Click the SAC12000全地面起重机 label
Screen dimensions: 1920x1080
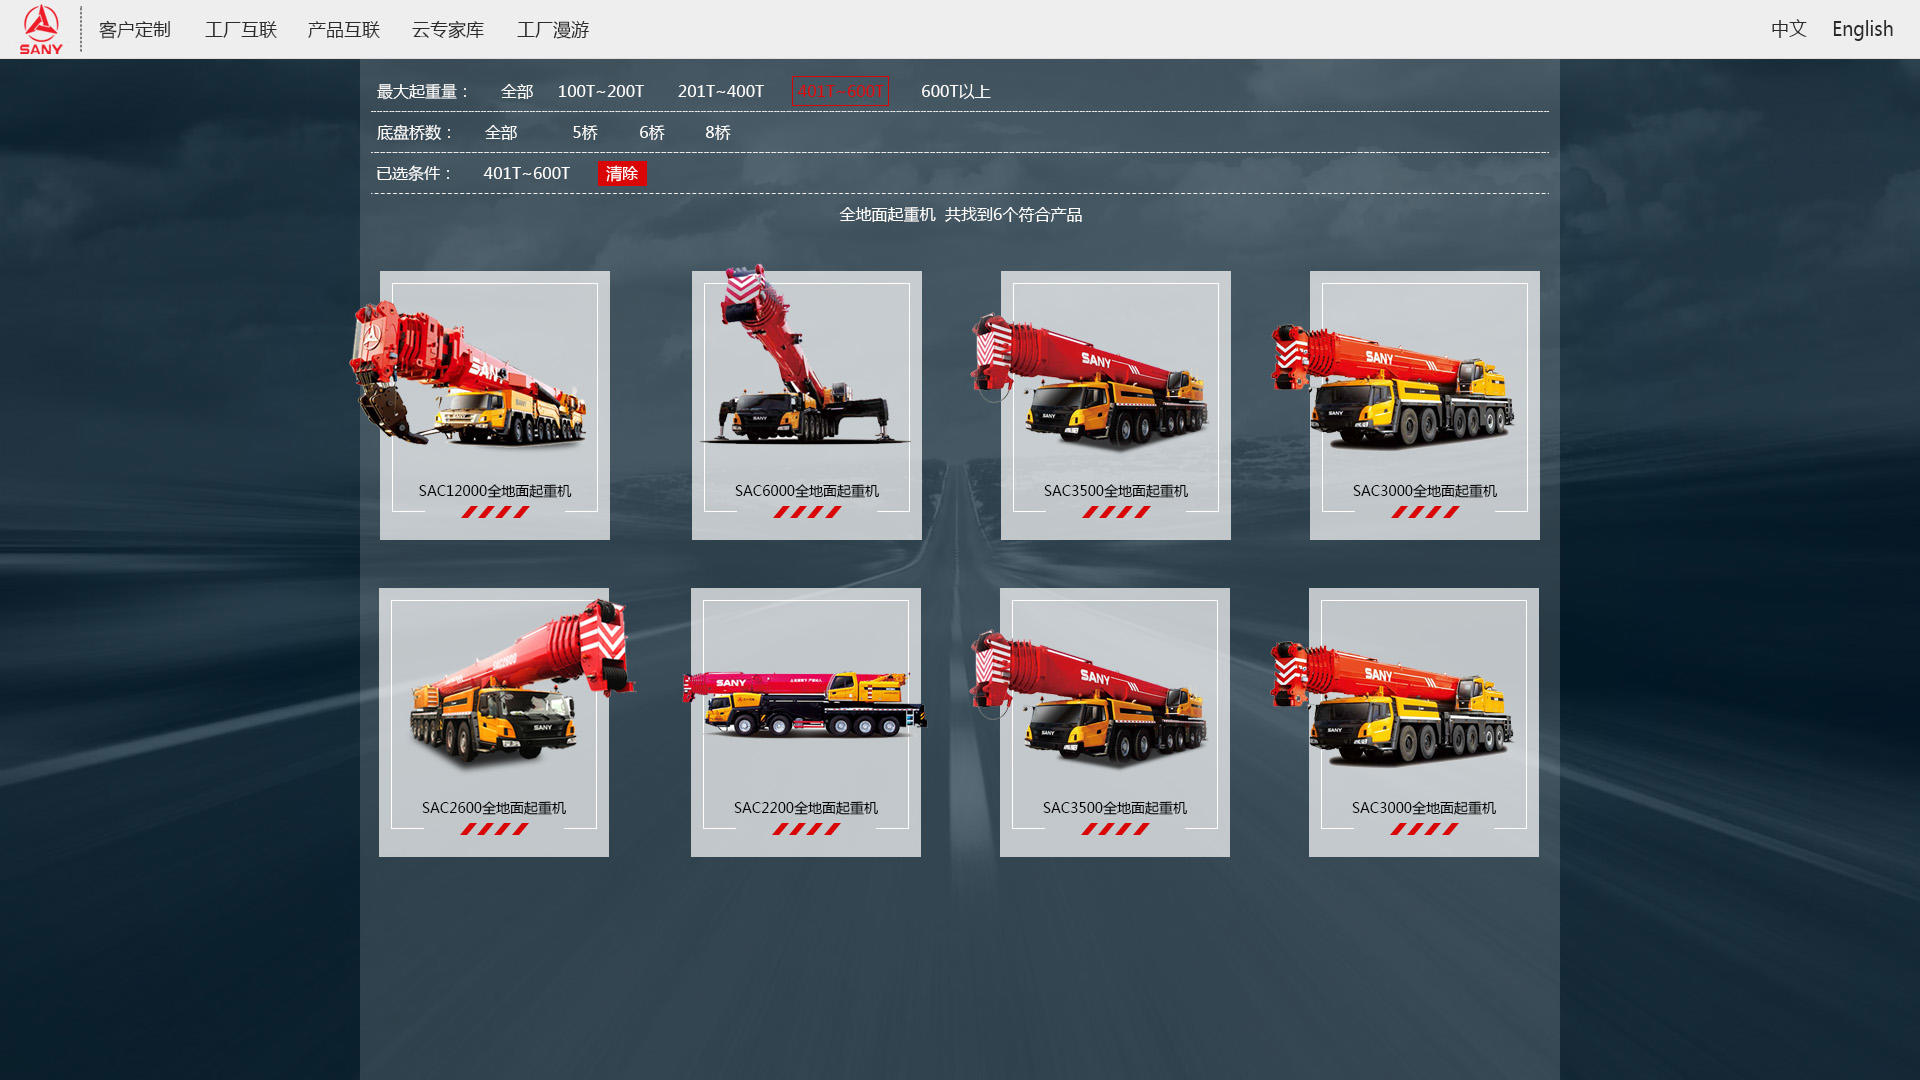coord(495,491)
